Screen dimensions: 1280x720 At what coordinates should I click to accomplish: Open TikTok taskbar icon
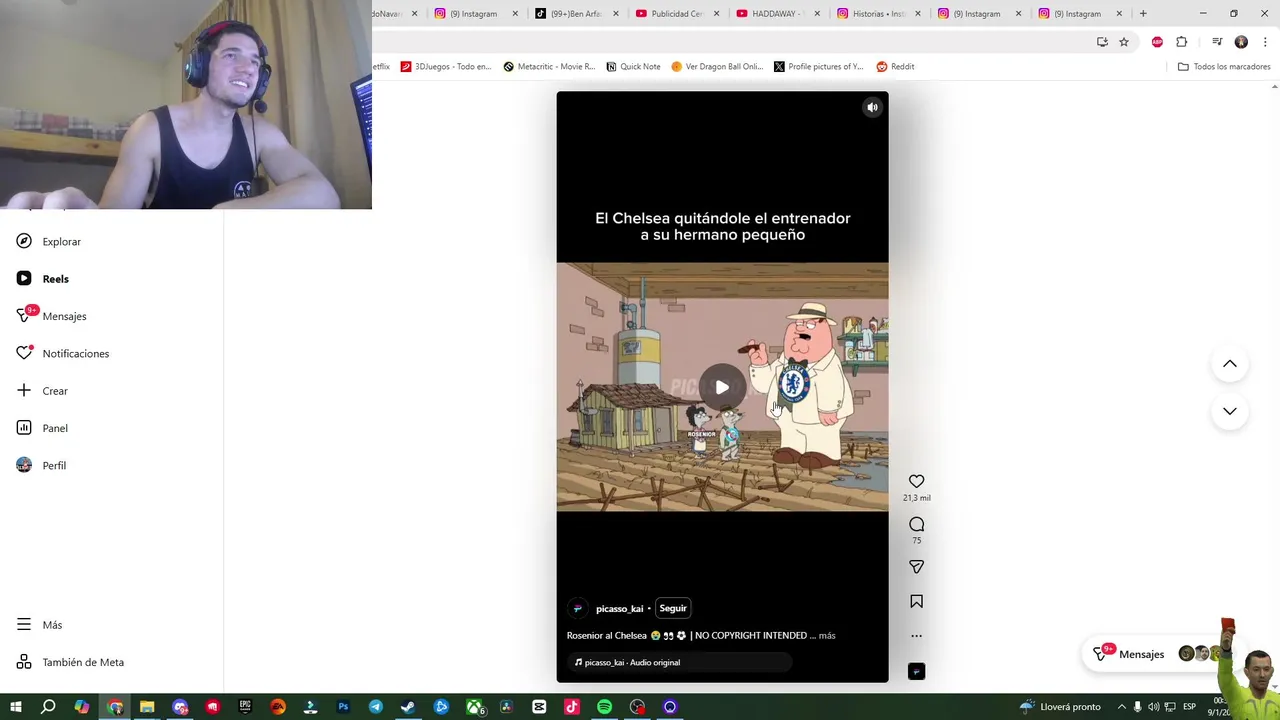pos(572,707)
